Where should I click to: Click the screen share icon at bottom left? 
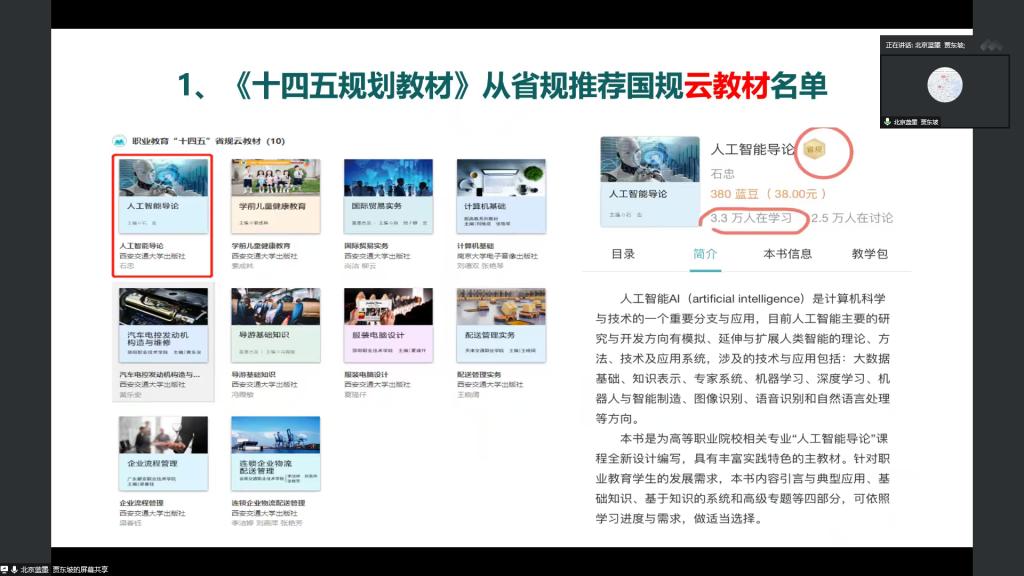pos(7,569)
